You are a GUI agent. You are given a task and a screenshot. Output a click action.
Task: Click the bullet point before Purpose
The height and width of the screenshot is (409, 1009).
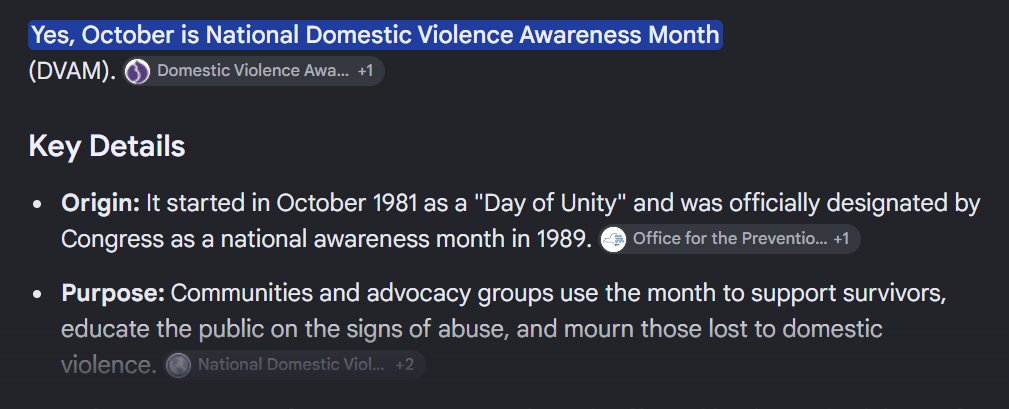point(37,294)
